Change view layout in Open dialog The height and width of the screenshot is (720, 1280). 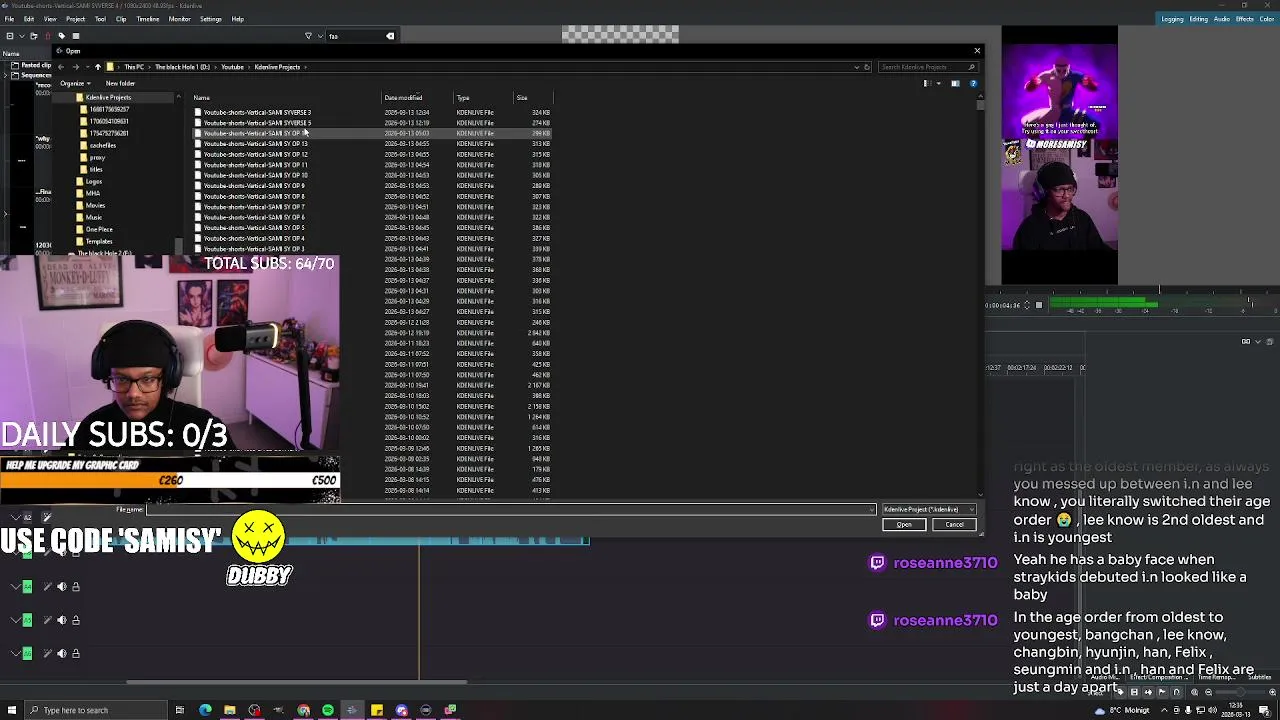pyautogui.click(x=927, y=83)
